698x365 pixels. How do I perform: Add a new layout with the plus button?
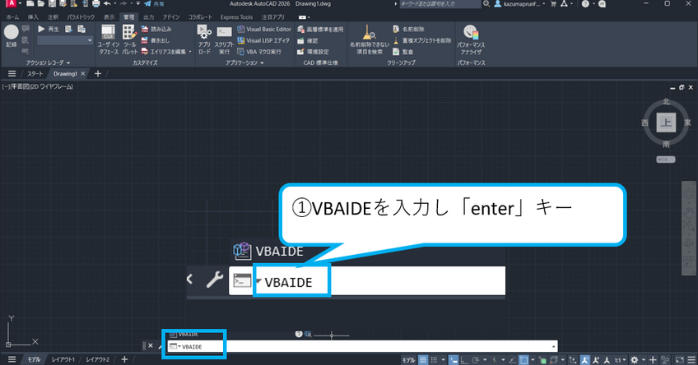125,359
